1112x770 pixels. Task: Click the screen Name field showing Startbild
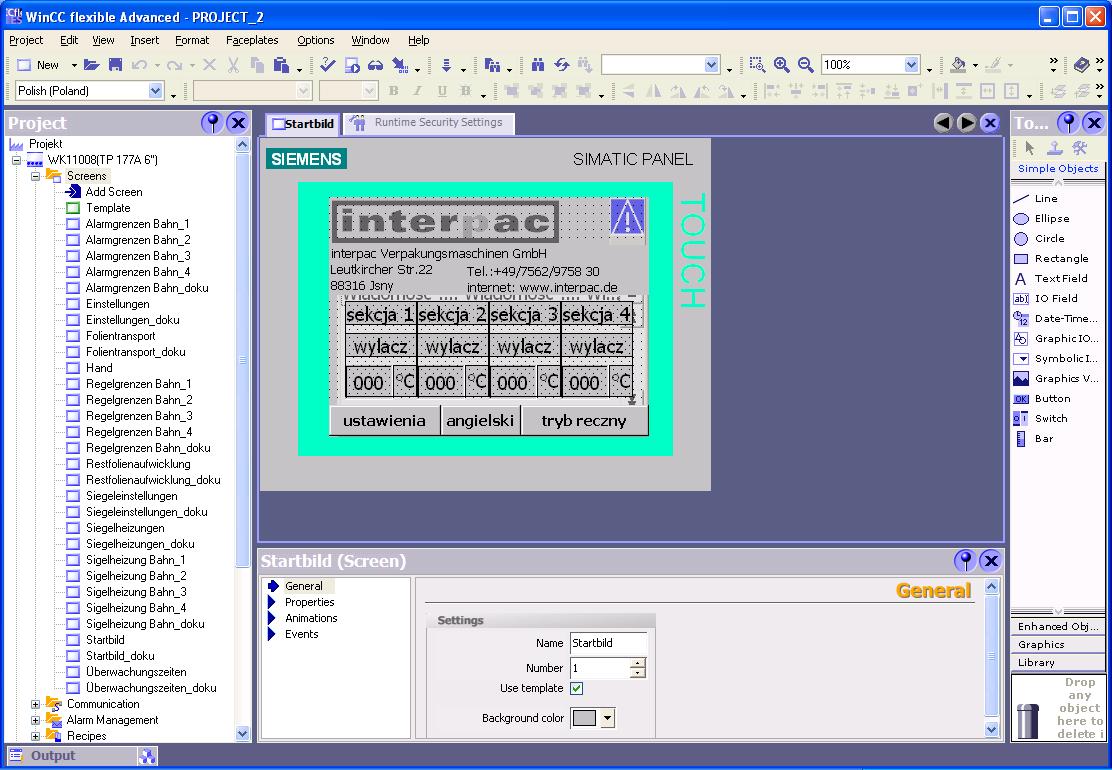608,644
